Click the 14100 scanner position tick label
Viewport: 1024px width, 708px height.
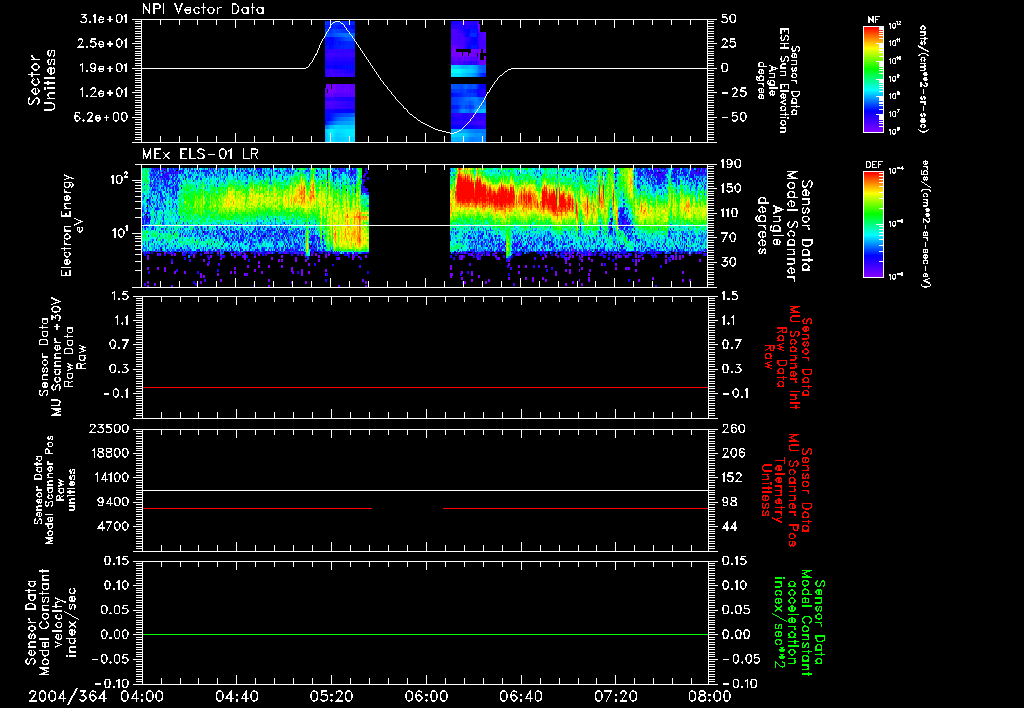pyautogui.click(x=108, y=477)
